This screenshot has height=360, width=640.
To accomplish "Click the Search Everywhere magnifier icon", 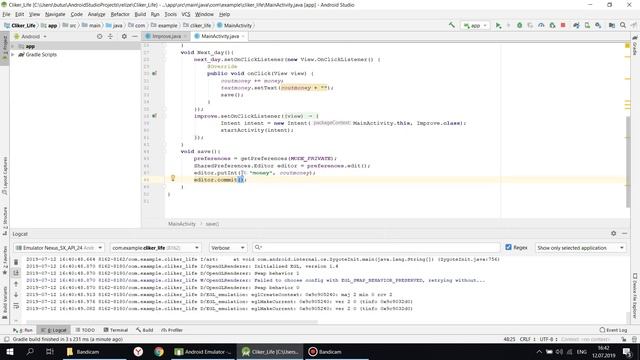I will (623, 25).
